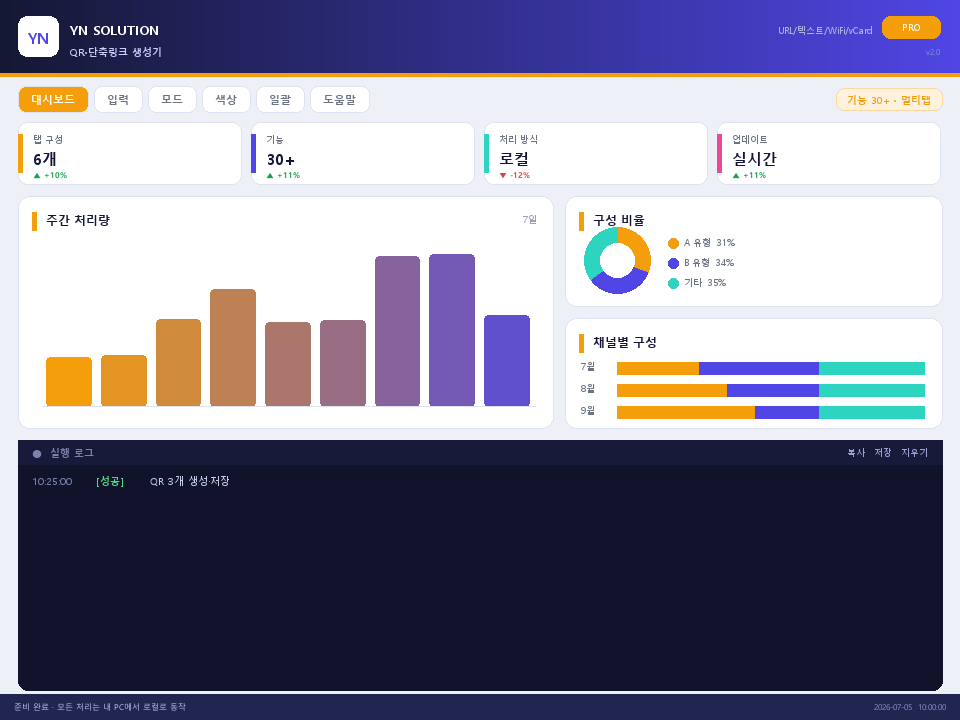Click the red down arrow under 로컬
Screen dimensions: 960x720
pos(503,176)
